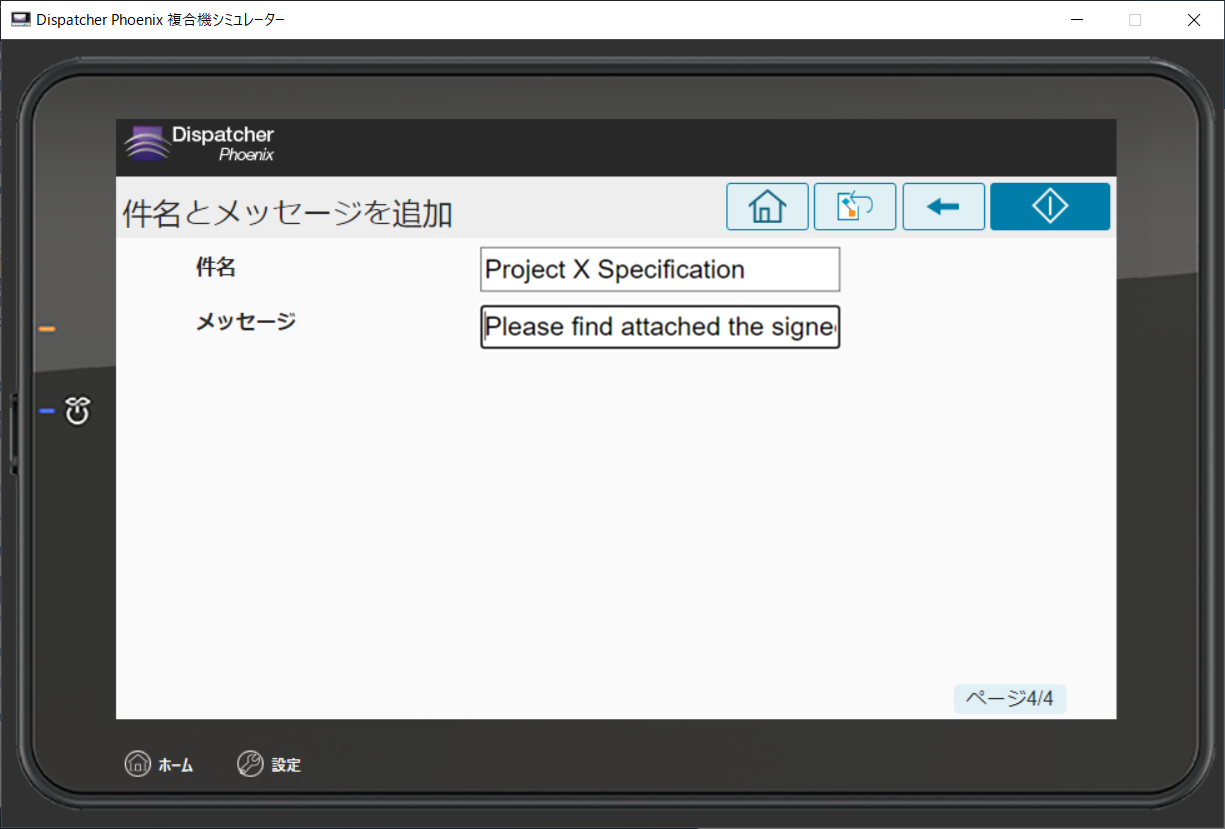The image size is (1225, 829).
Task: Start the scan with the blue diamond button
Action: pyautogui.click(x=1050, y=207)
